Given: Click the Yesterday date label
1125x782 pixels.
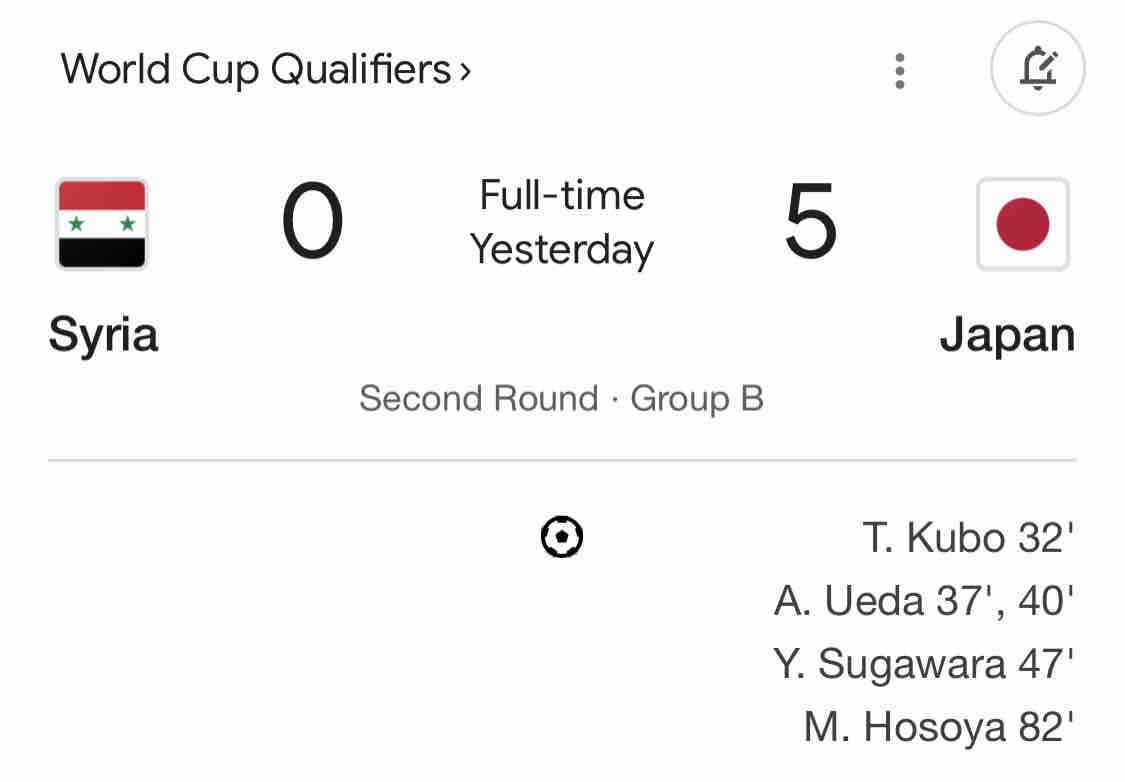Looking at the screenshot, I should click(x=562, y=249).
